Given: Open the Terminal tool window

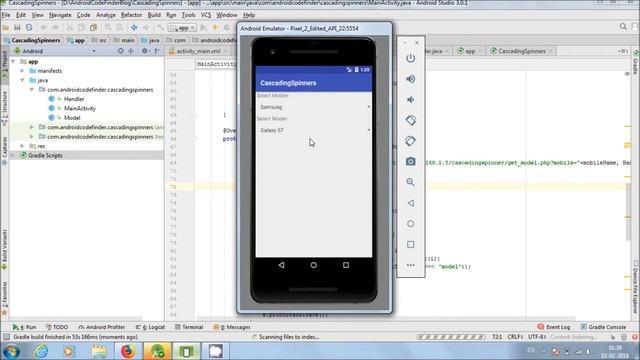Looking at the screenshot, I should tap(189, 327).
